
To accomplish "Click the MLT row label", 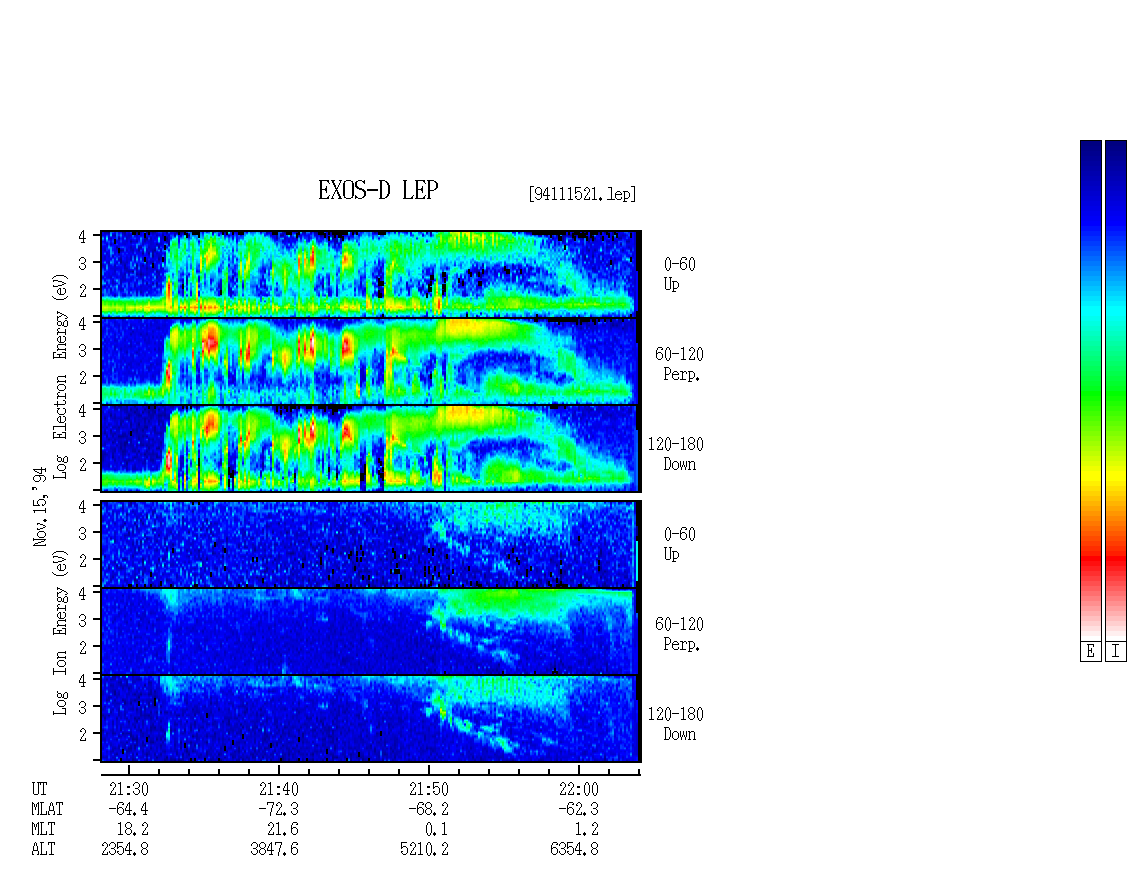I will [x=43, y=830].
